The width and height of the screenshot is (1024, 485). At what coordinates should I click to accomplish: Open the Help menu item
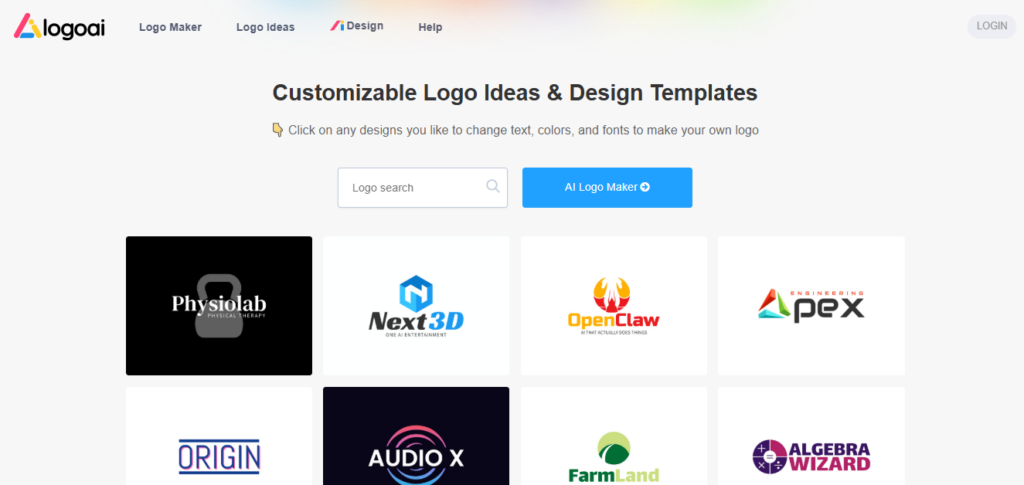pyautogui.click(x=430, y=27)
